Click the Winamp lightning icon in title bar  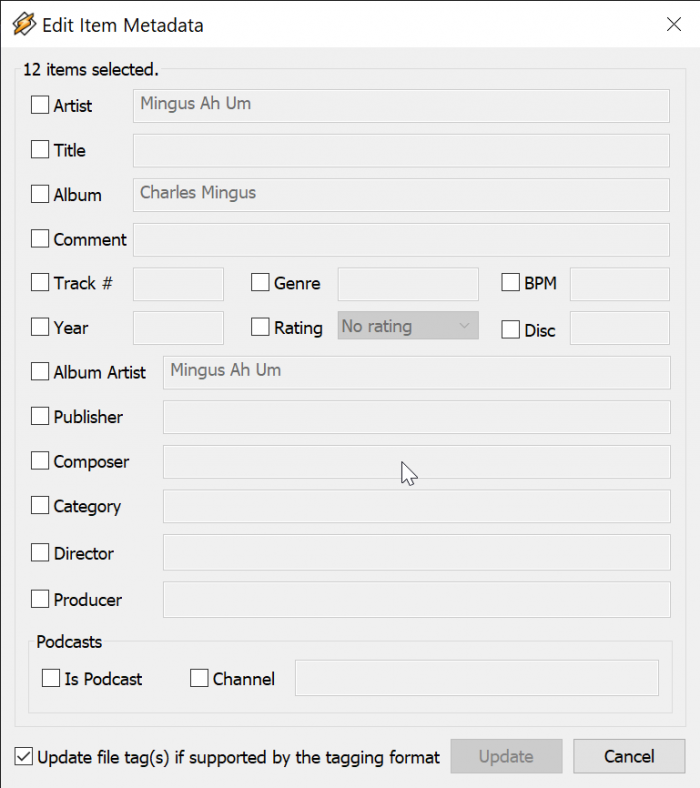pyautogui.click(x=23, y=24)
